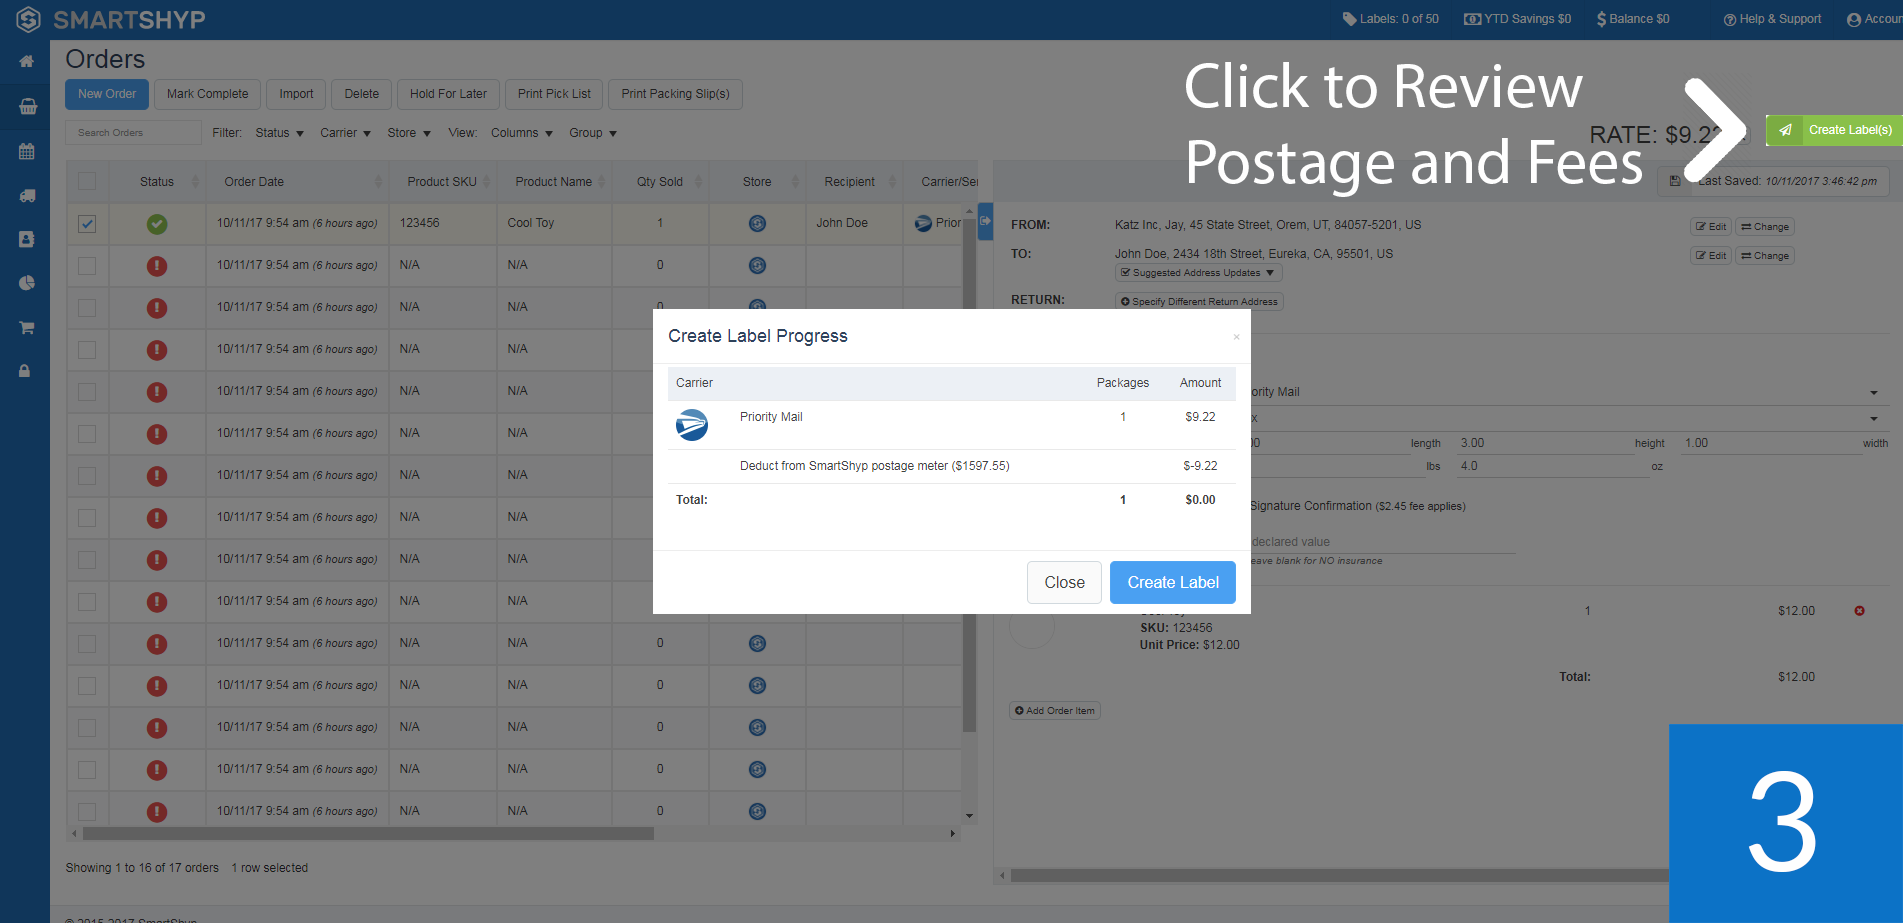Open the Carrier filter dropdown
1903x923 pixels.
coord(345,133)
